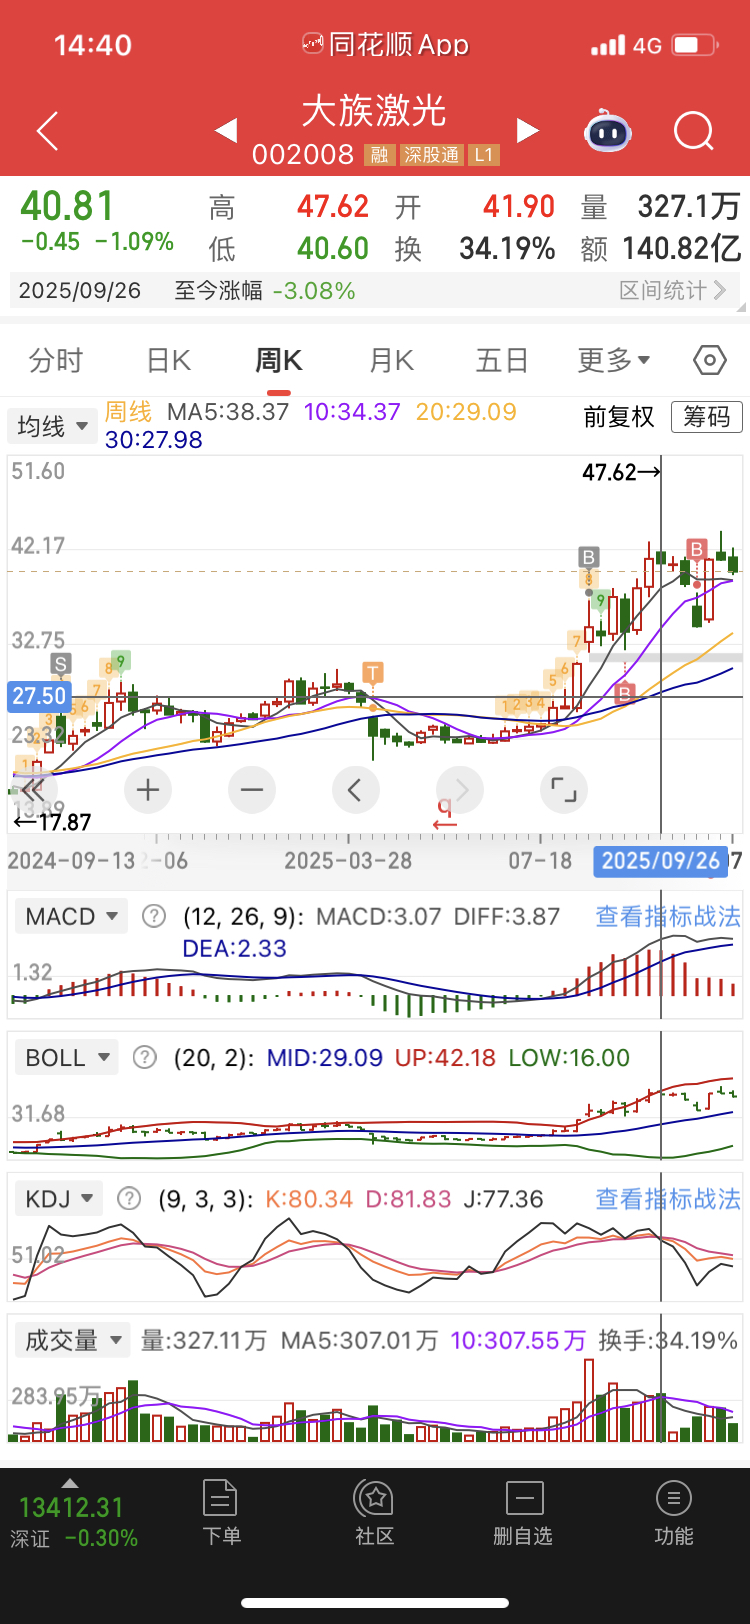The width and height of the screenshot is (750, 1624).
Task: Tap the 2025/09/26 date label on axis
Action: pyautogui.click(x=660, y=861)
